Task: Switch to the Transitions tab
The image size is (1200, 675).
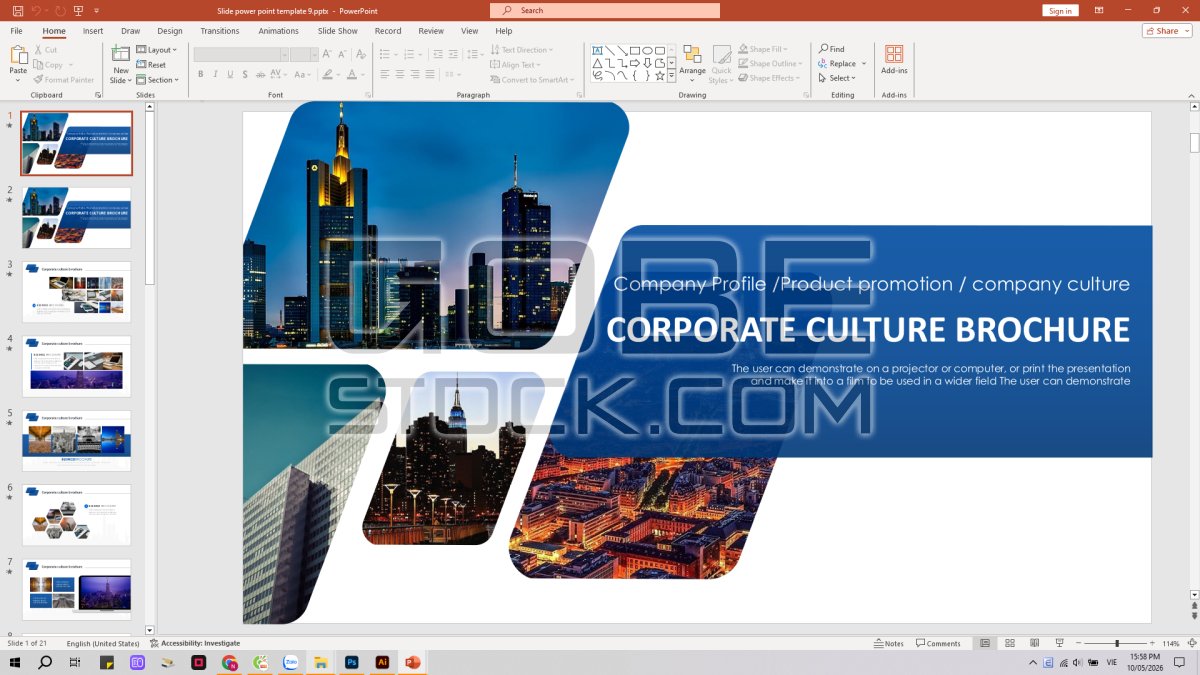Action: 220,31
